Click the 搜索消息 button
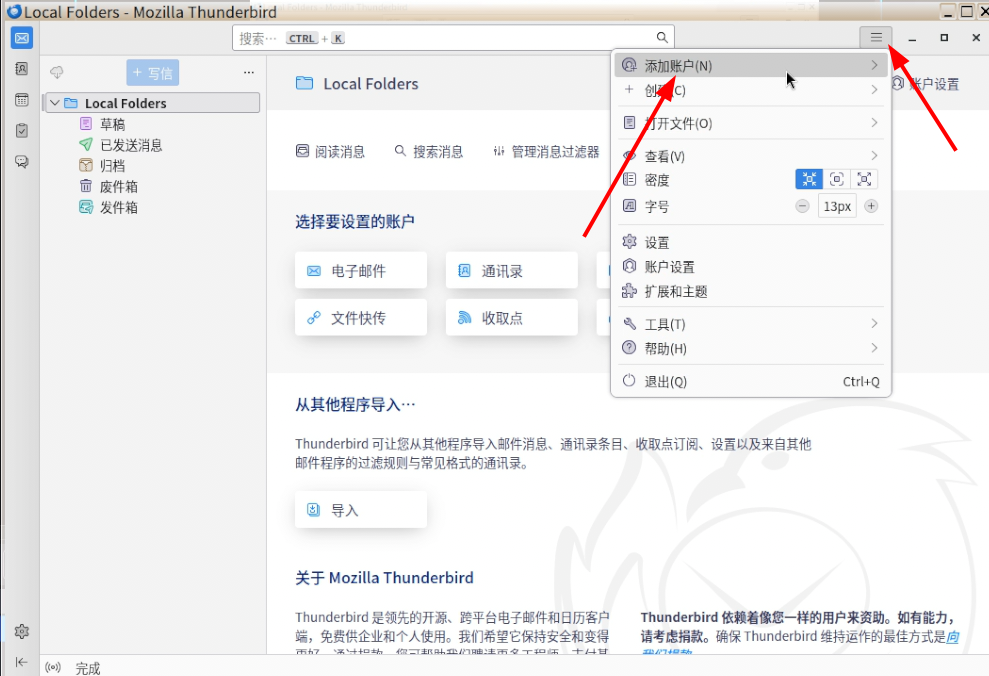The height and width of the screenshot is (676, 989). pyautogui.click(x=429, y=151)
